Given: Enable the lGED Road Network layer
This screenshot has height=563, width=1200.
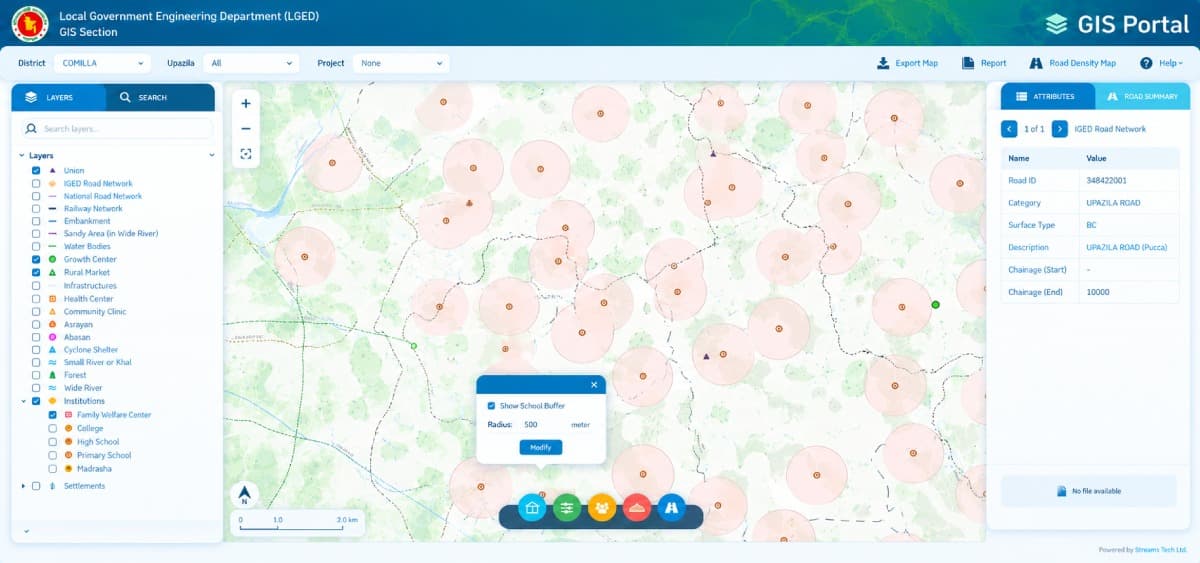Looking at the screenshot, I should click(36, 184).
